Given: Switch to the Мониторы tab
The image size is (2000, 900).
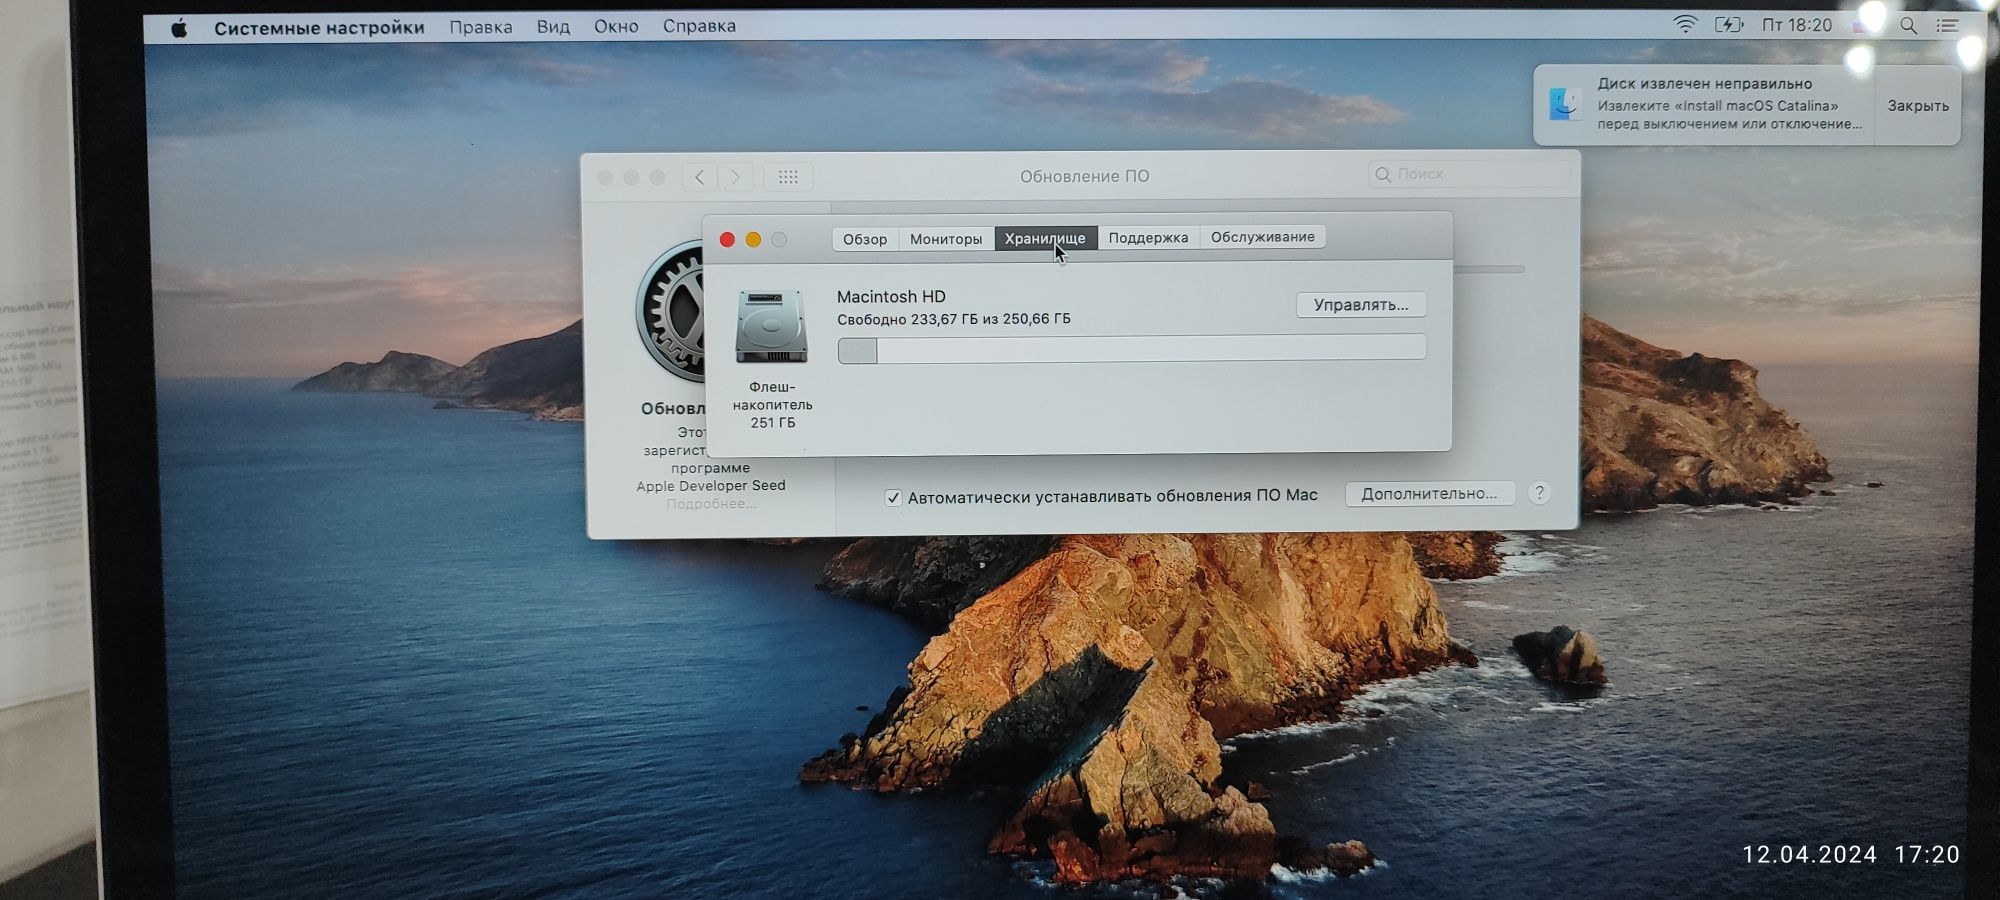Looking at the screenshot, I should 946,239.
